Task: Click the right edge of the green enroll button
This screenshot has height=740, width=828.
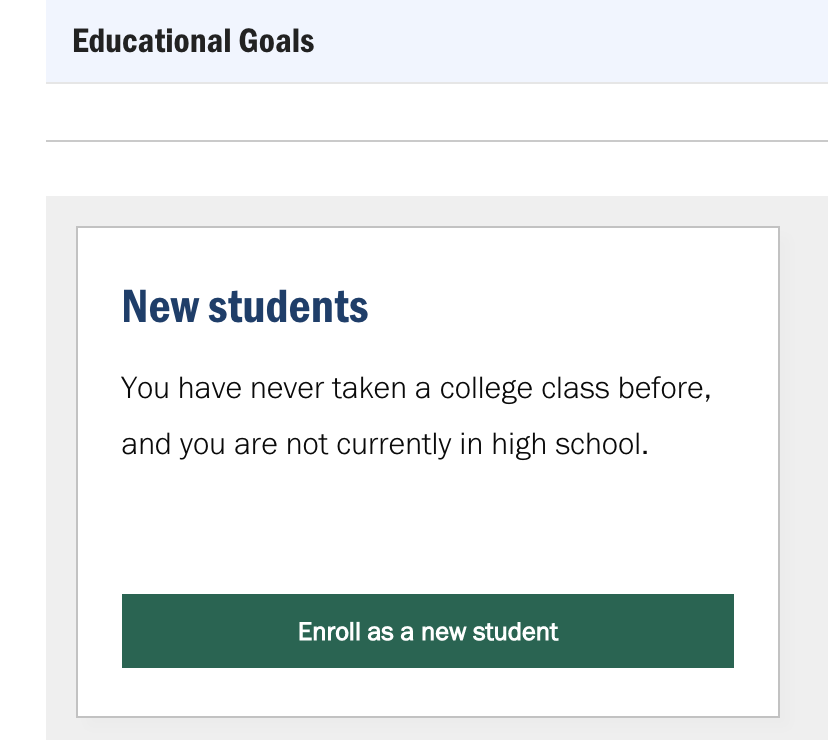Action: [724, 631]
